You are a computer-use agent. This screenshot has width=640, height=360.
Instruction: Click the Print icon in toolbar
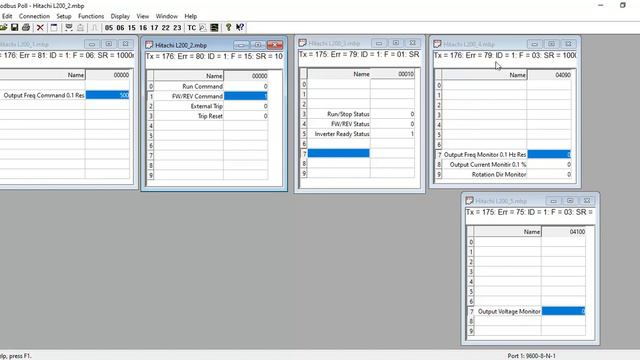pyautogui.click(x=26, y=27)
